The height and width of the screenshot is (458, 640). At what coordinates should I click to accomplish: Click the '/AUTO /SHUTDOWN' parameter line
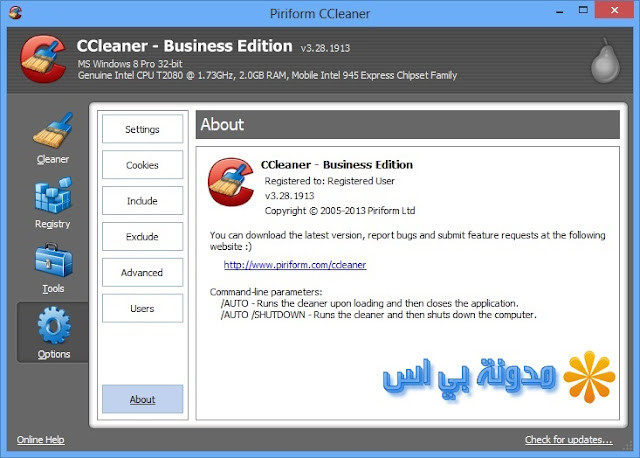pos(378,315)
